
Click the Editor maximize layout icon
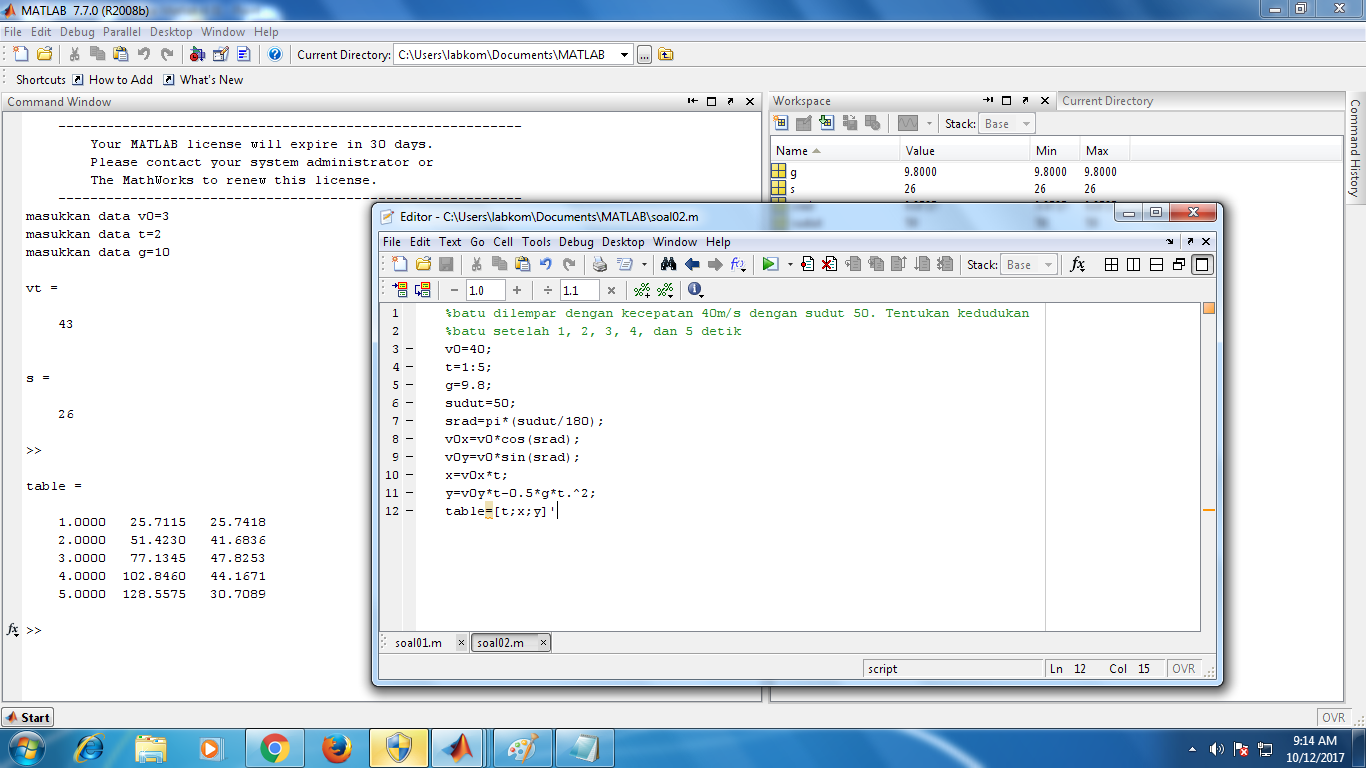[1202, 265]
